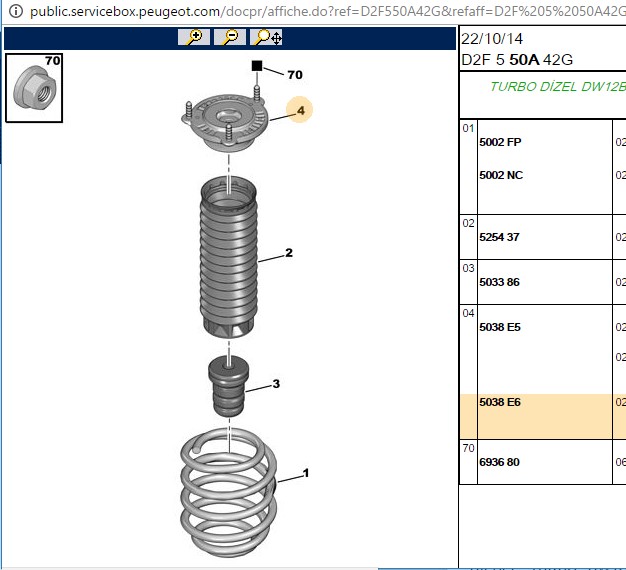Screen dimensions: 626x570
Task: Click the protective bellows boot image
Action: 228,257
